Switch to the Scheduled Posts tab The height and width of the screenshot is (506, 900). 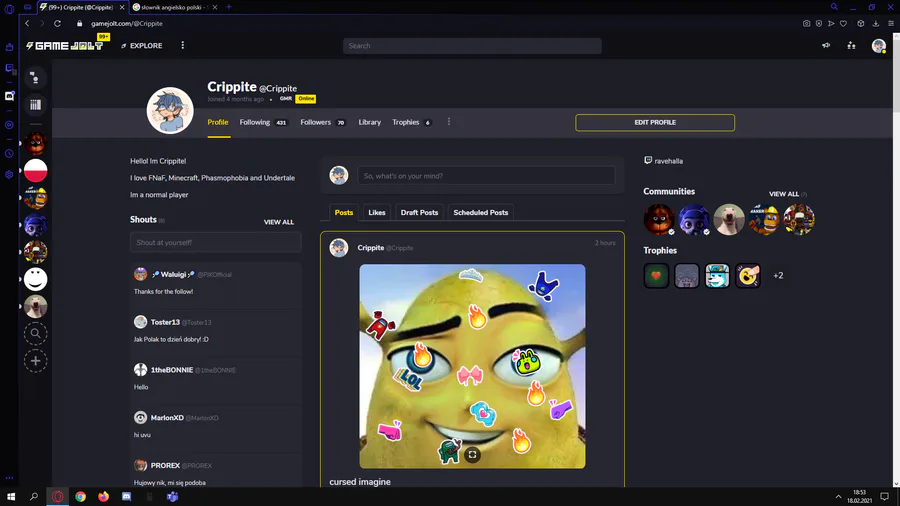[x=480, y=212]
